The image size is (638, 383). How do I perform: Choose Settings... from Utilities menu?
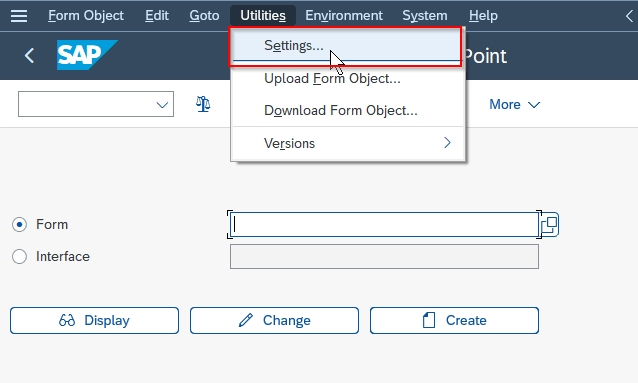[x=345, y=46]
